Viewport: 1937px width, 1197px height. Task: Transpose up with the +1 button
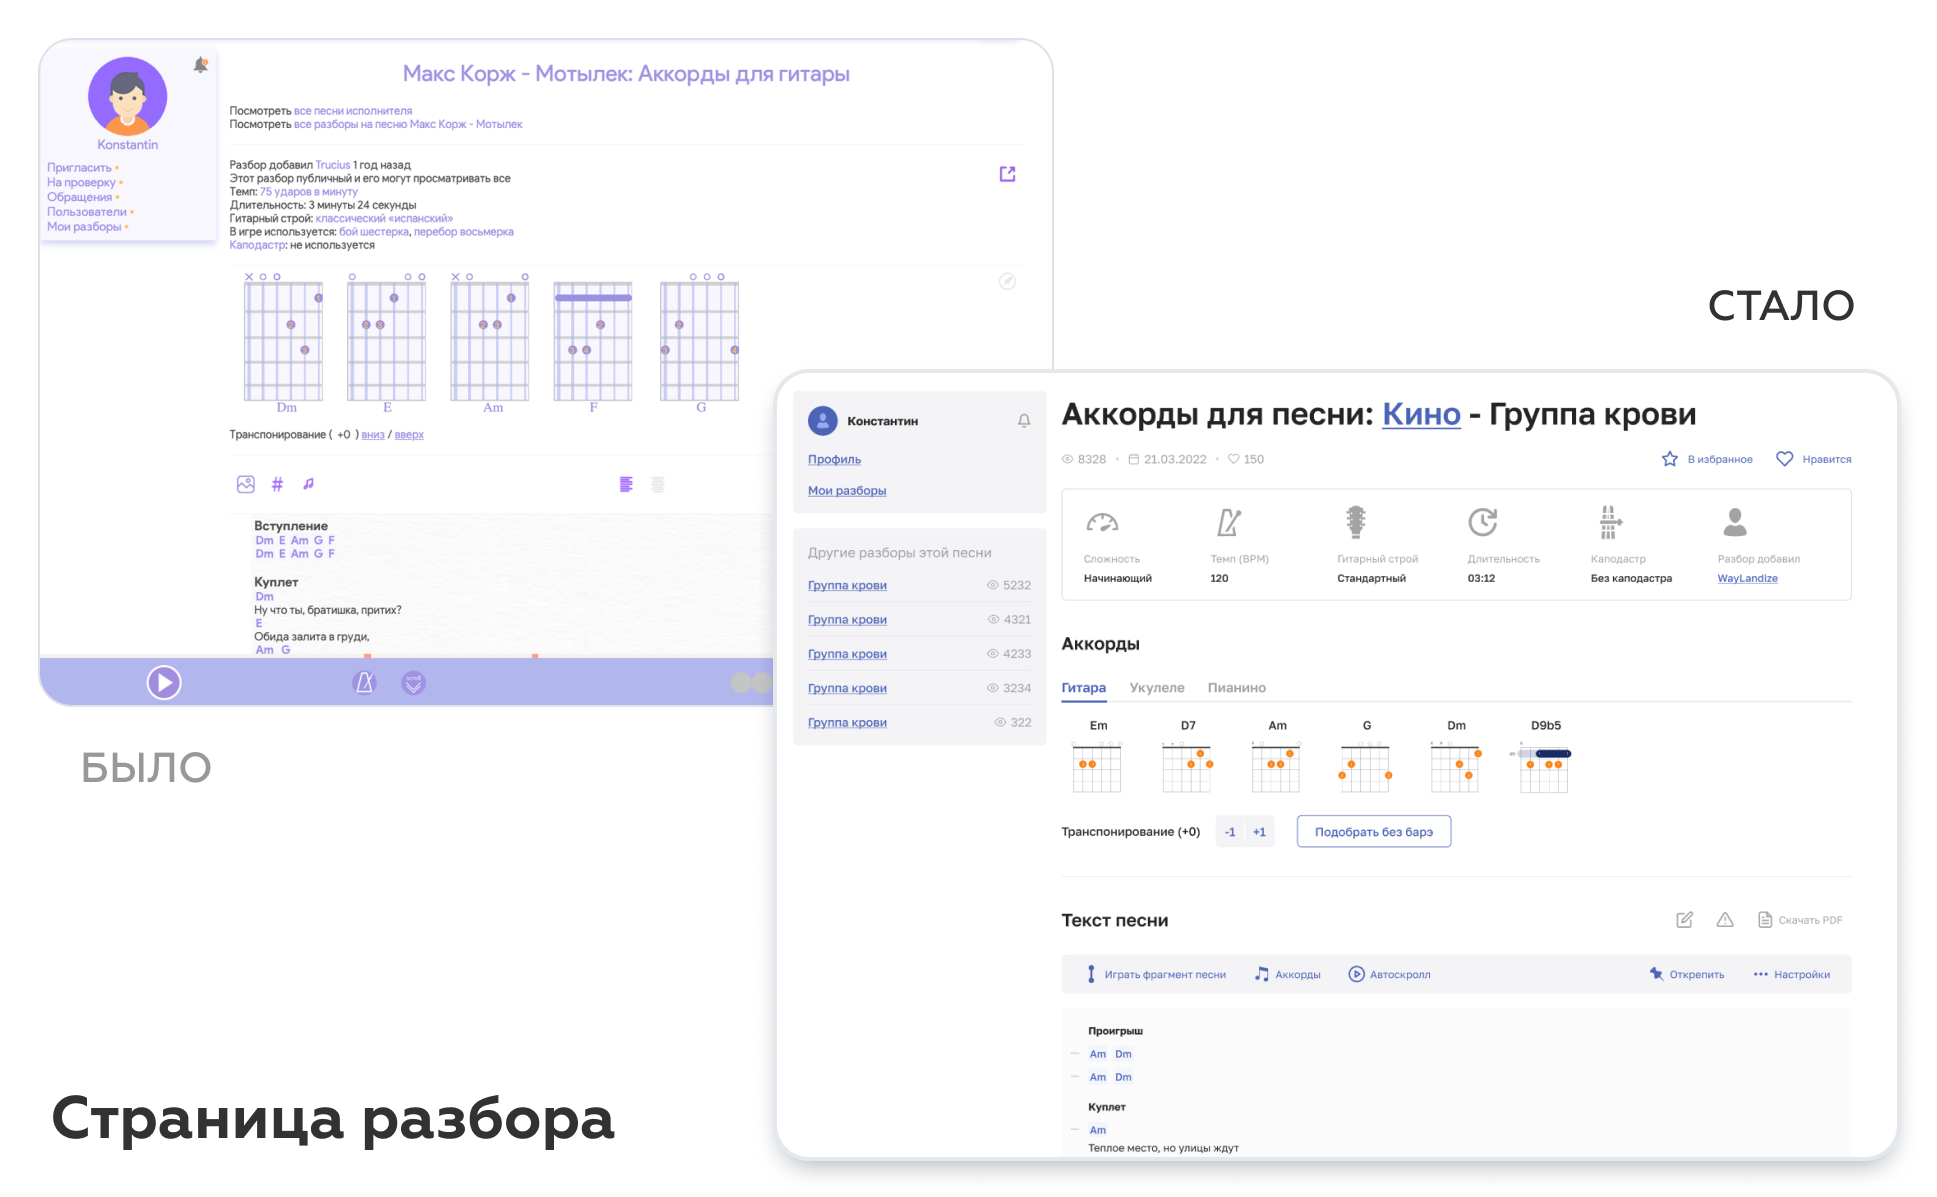1259,832
